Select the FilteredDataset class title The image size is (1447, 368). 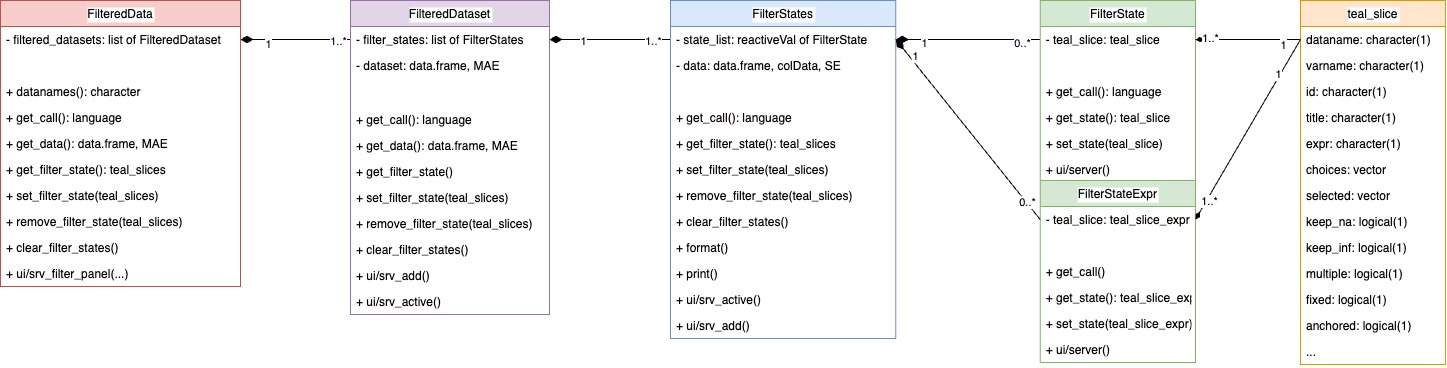[450, 14]
